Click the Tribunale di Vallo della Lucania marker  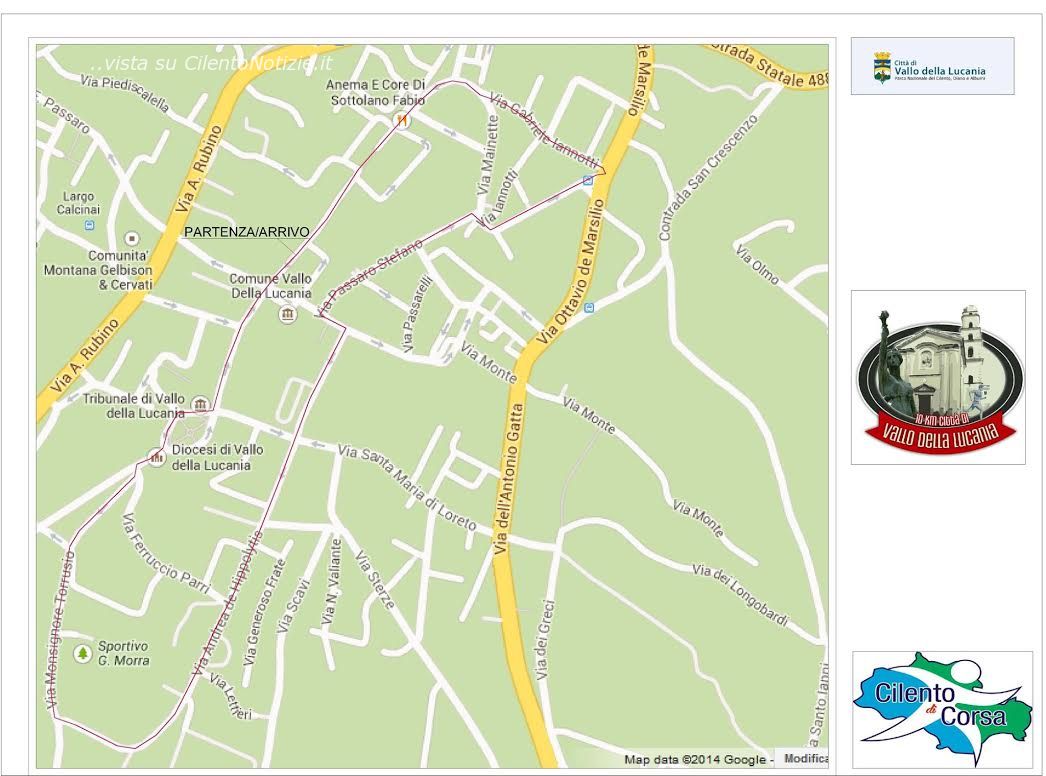coord(200,405)
